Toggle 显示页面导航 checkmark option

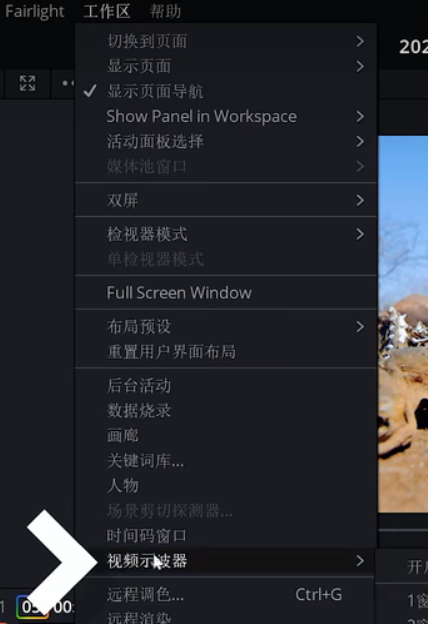coord(226,92)
